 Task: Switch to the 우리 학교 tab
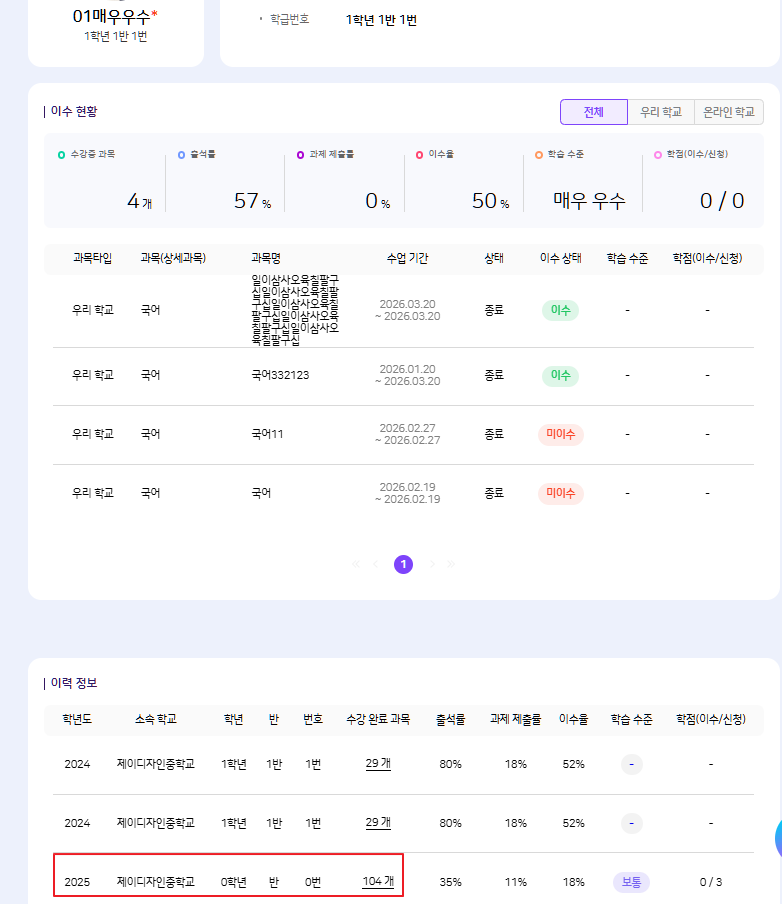coord(661,112)
